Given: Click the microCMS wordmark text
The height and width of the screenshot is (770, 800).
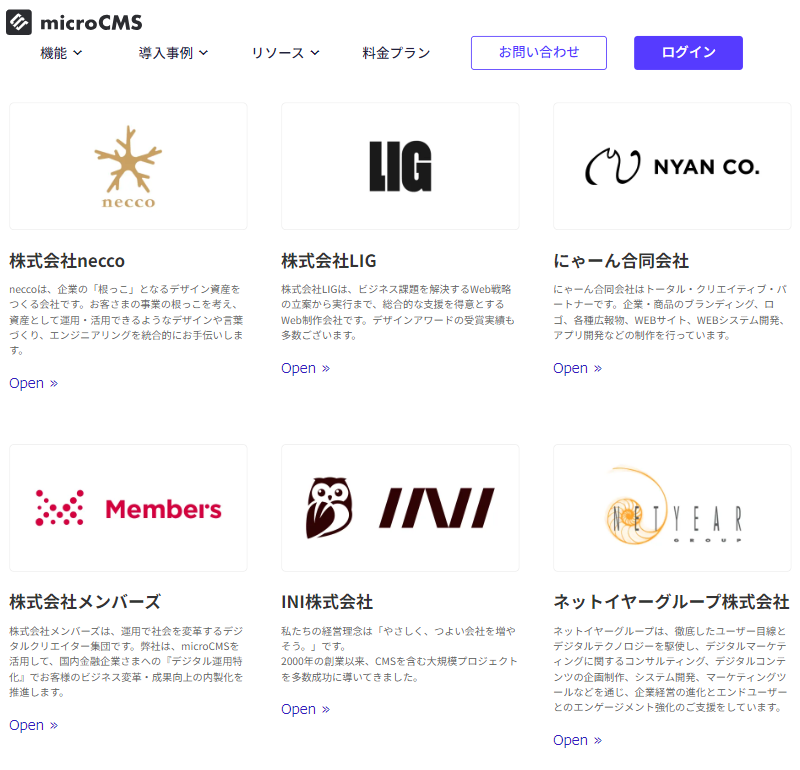Looking at the screenshot, I should [x=91, y=23].
